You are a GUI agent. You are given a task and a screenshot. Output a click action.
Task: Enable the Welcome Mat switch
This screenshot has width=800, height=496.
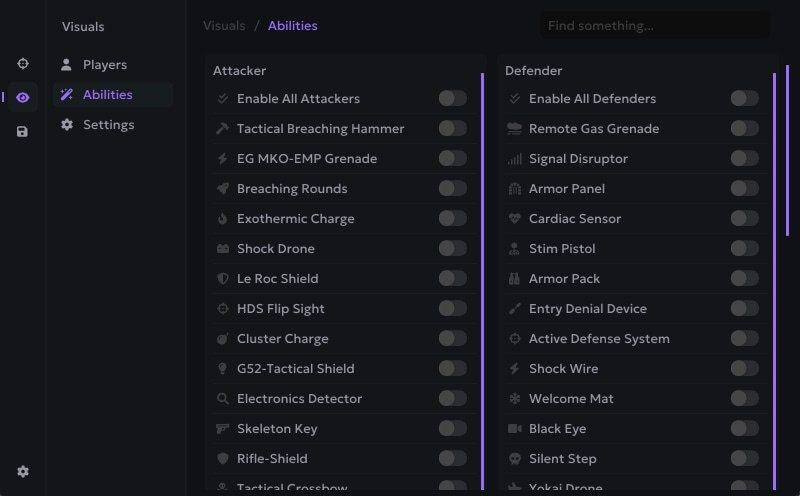[x=744, y=398]
